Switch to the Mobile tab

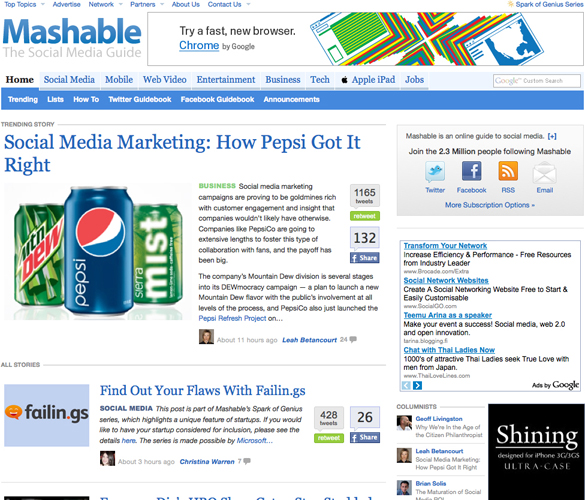point(119,80)
